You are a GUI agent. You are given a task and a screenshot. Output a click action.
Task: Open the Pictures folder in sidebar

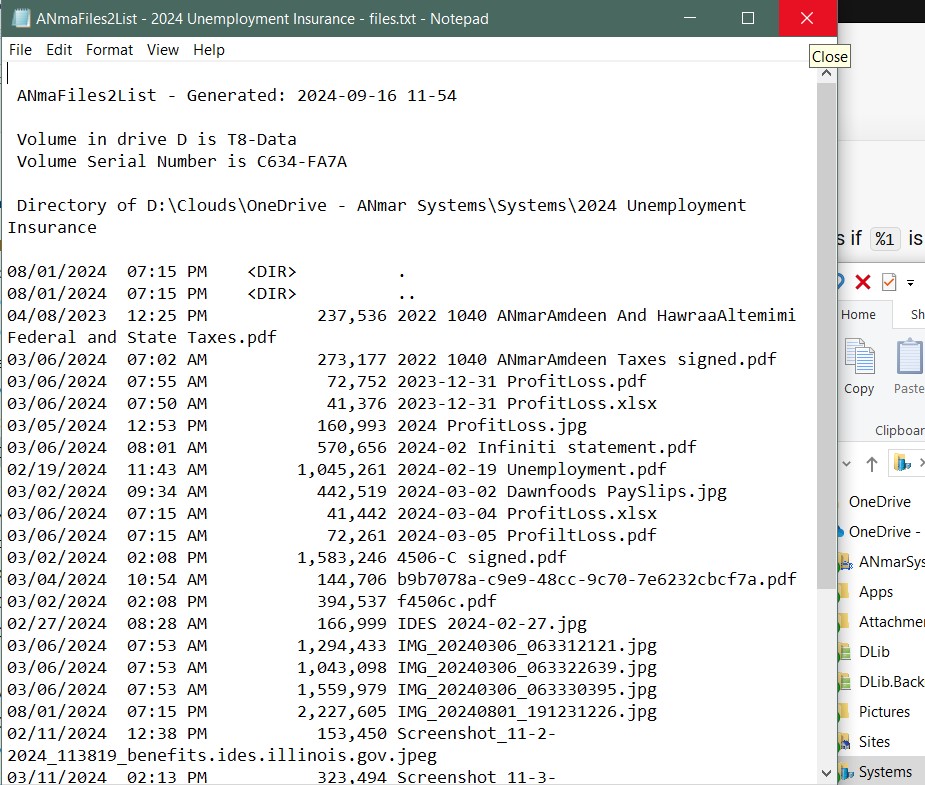pos(883,712)
